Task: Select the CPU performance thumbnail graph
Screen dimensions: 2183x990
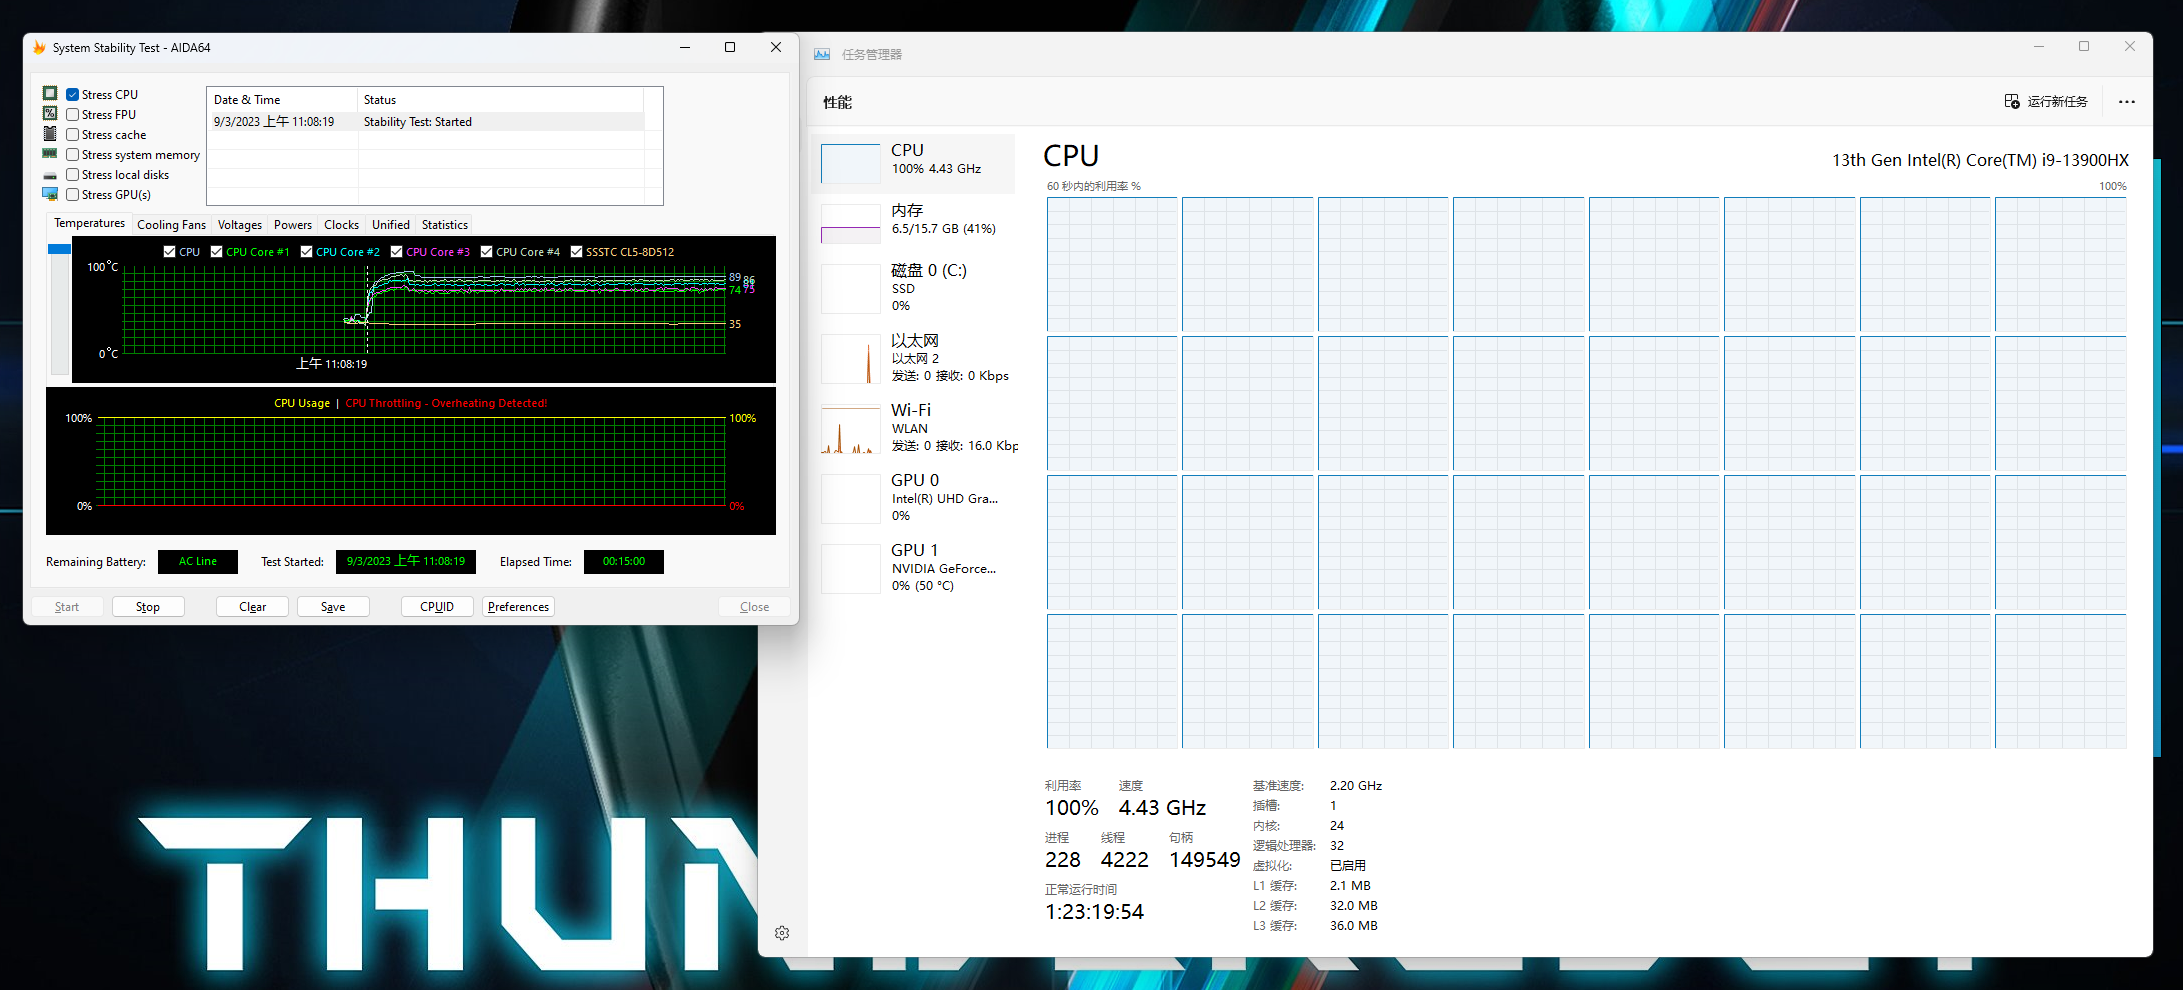Action: (850, 164)
